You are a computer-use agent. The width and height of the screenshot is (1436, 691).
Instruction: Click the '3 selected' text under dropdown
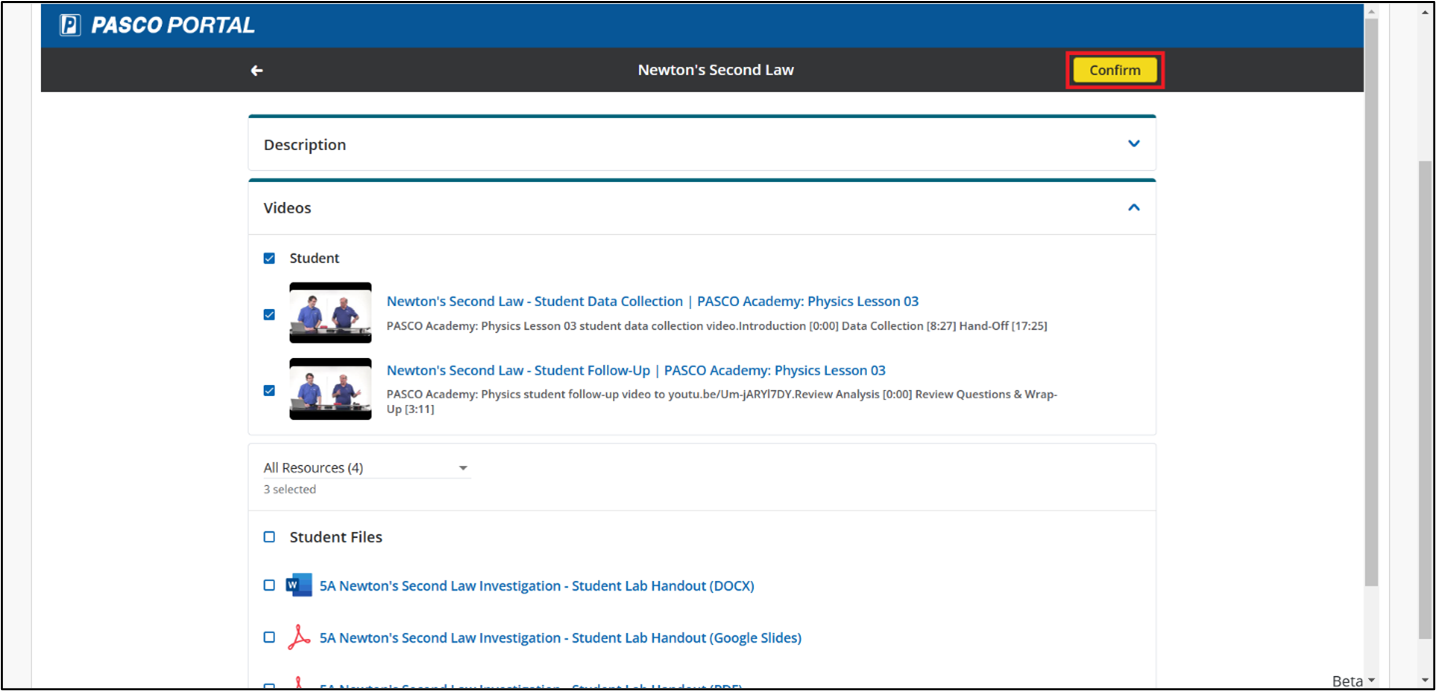[290, 489]
